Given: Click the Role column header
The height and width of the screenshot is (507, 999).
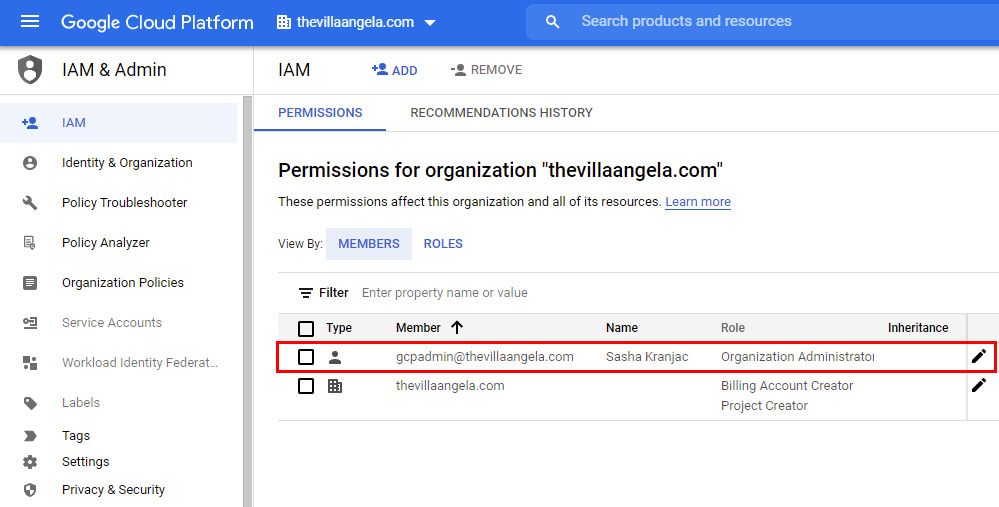Looking at the screenshot, I should tap(733, 328).
